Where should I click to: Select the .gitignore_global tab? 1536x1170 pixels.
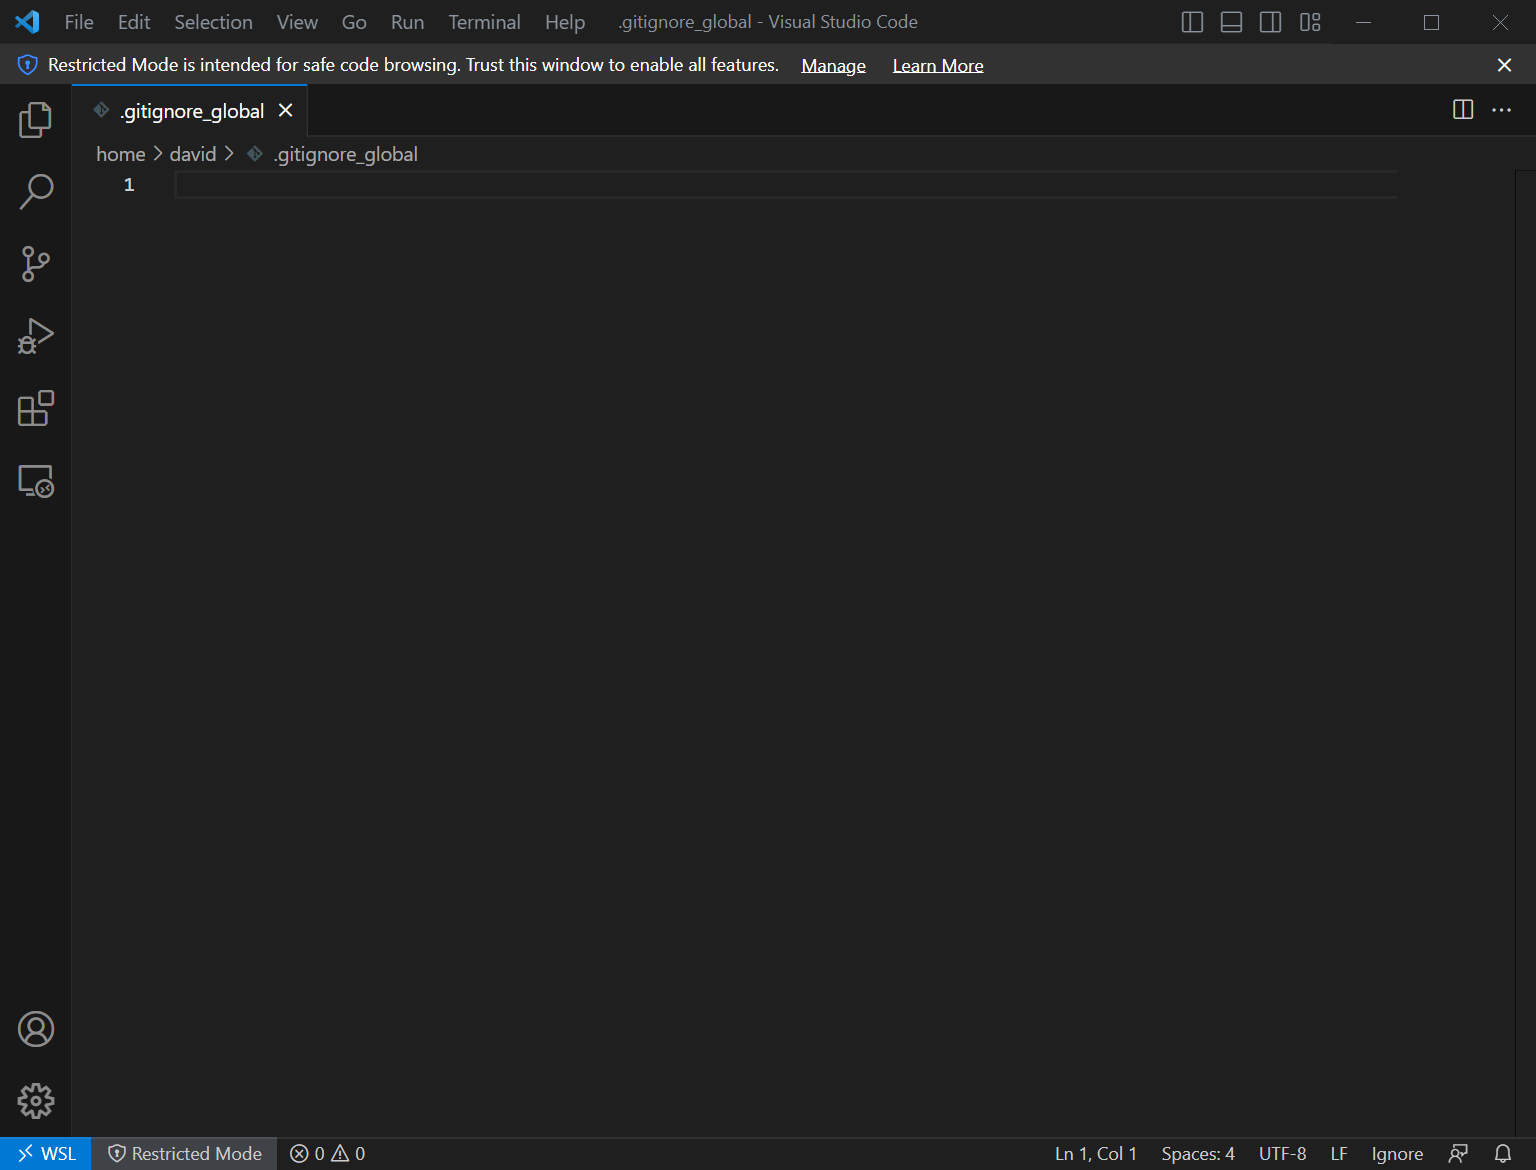(x=190, y=110)
